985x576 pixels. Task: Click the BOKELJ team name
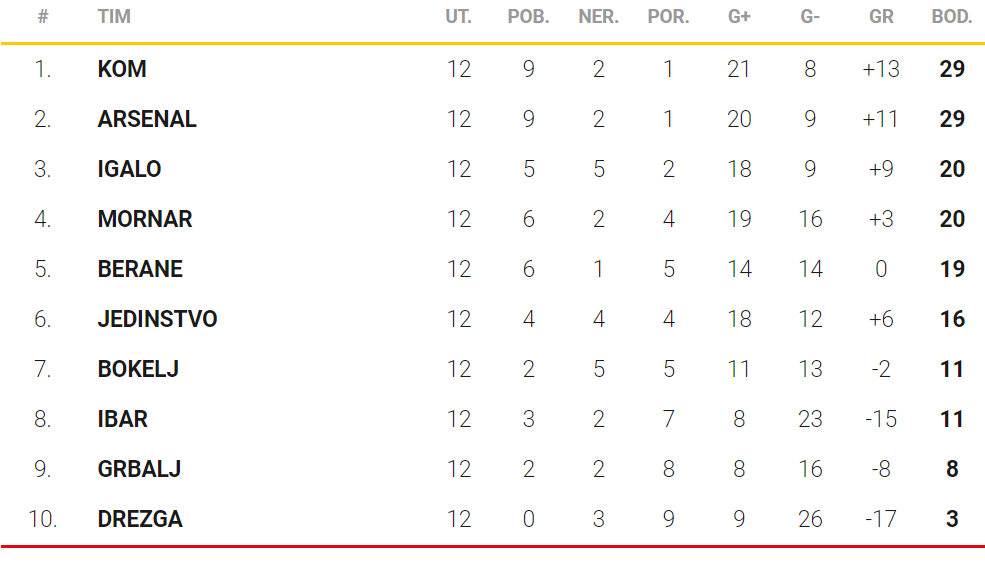(x=138, y=369)
